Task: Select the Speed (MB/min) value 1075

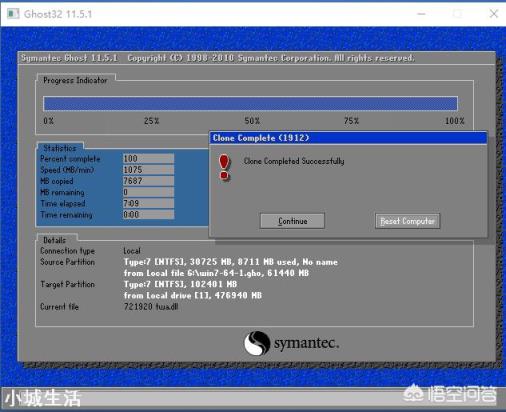Action: (x=148, y=170)
